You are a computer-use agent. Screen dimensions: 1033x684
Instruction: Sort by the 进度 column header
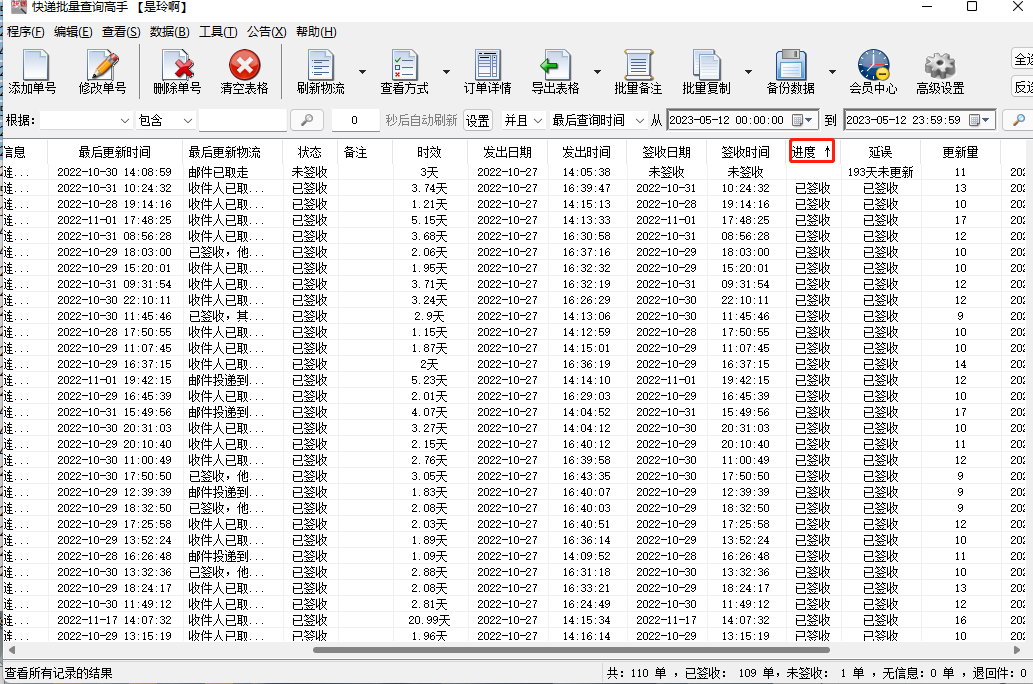pos(812,152)
